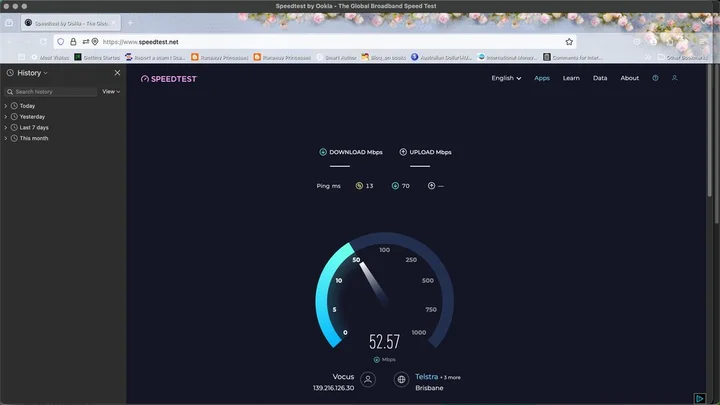Expand the Today history group

point(6,106)
